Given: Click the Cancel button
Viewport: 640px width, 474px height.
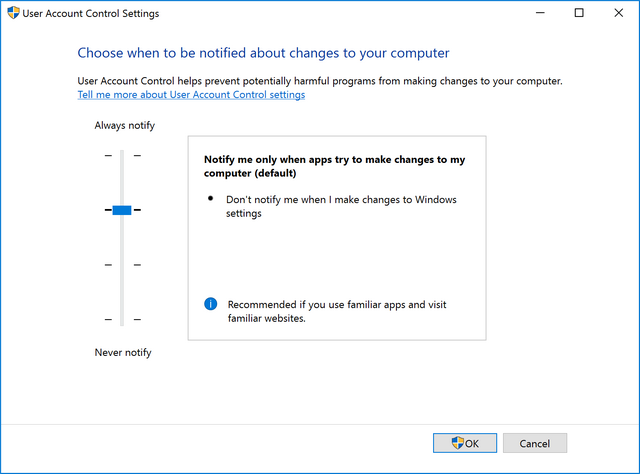Looking at the screenshot, I should click(535, 443).
